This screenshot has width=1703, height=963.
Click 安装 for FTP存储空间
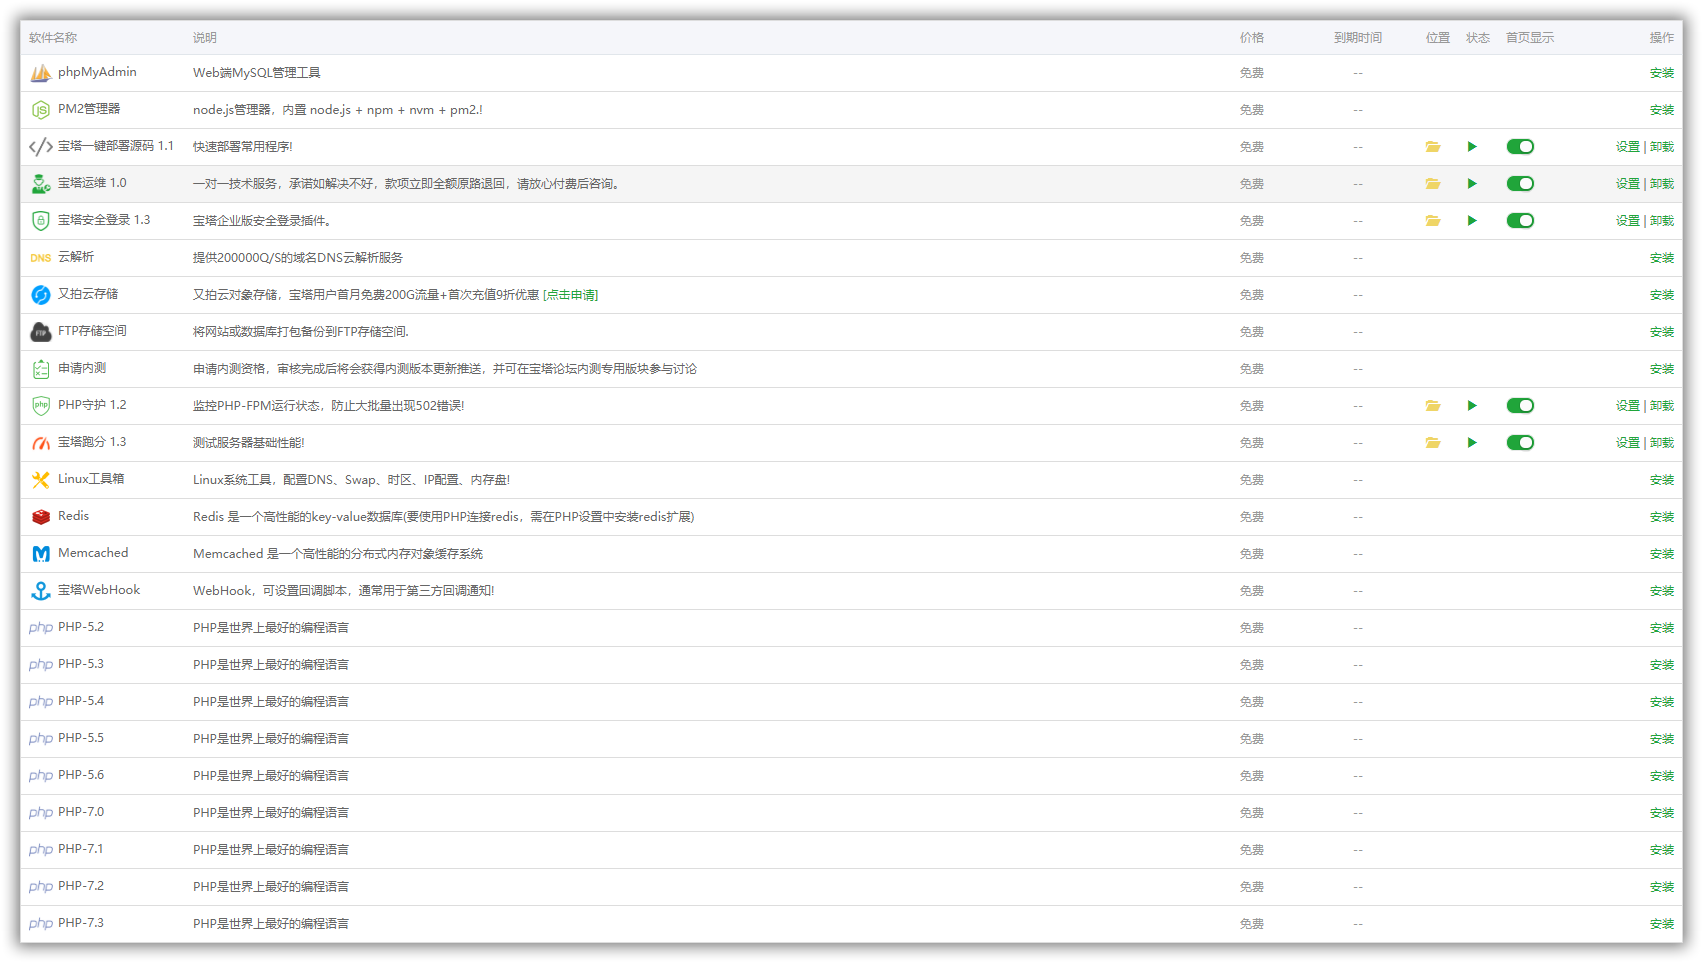click(1662, 332)
